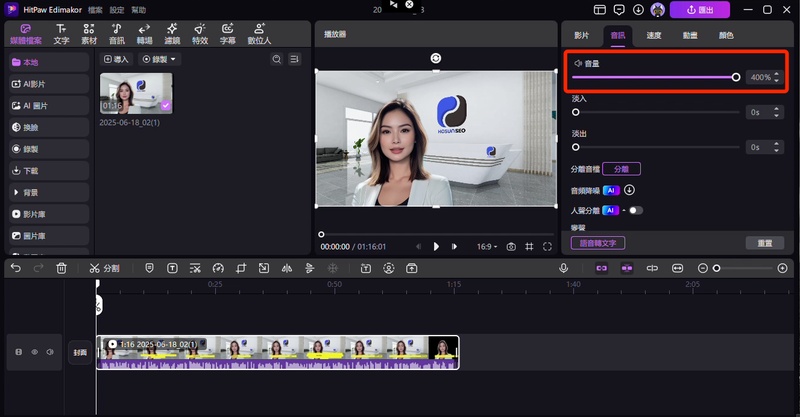Toggle the grid overlay in the player
800x417 pixels.
coord(529,247)
